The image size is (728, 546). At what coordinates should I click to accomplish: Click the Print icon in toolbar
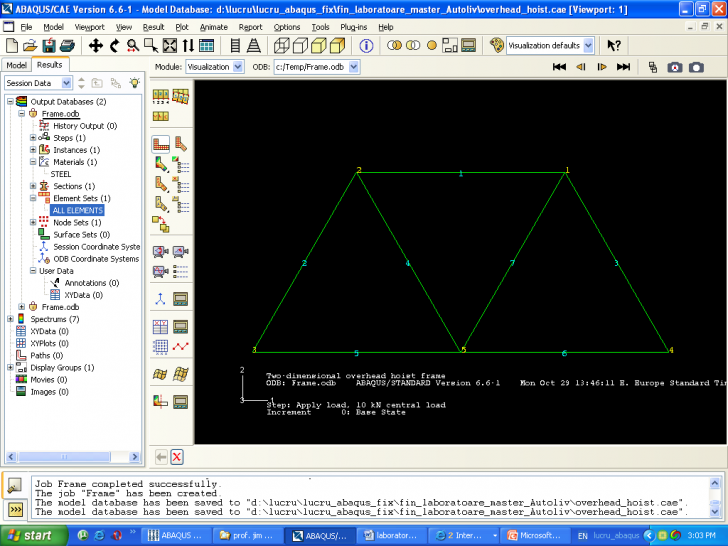click(x=65, y=45)
